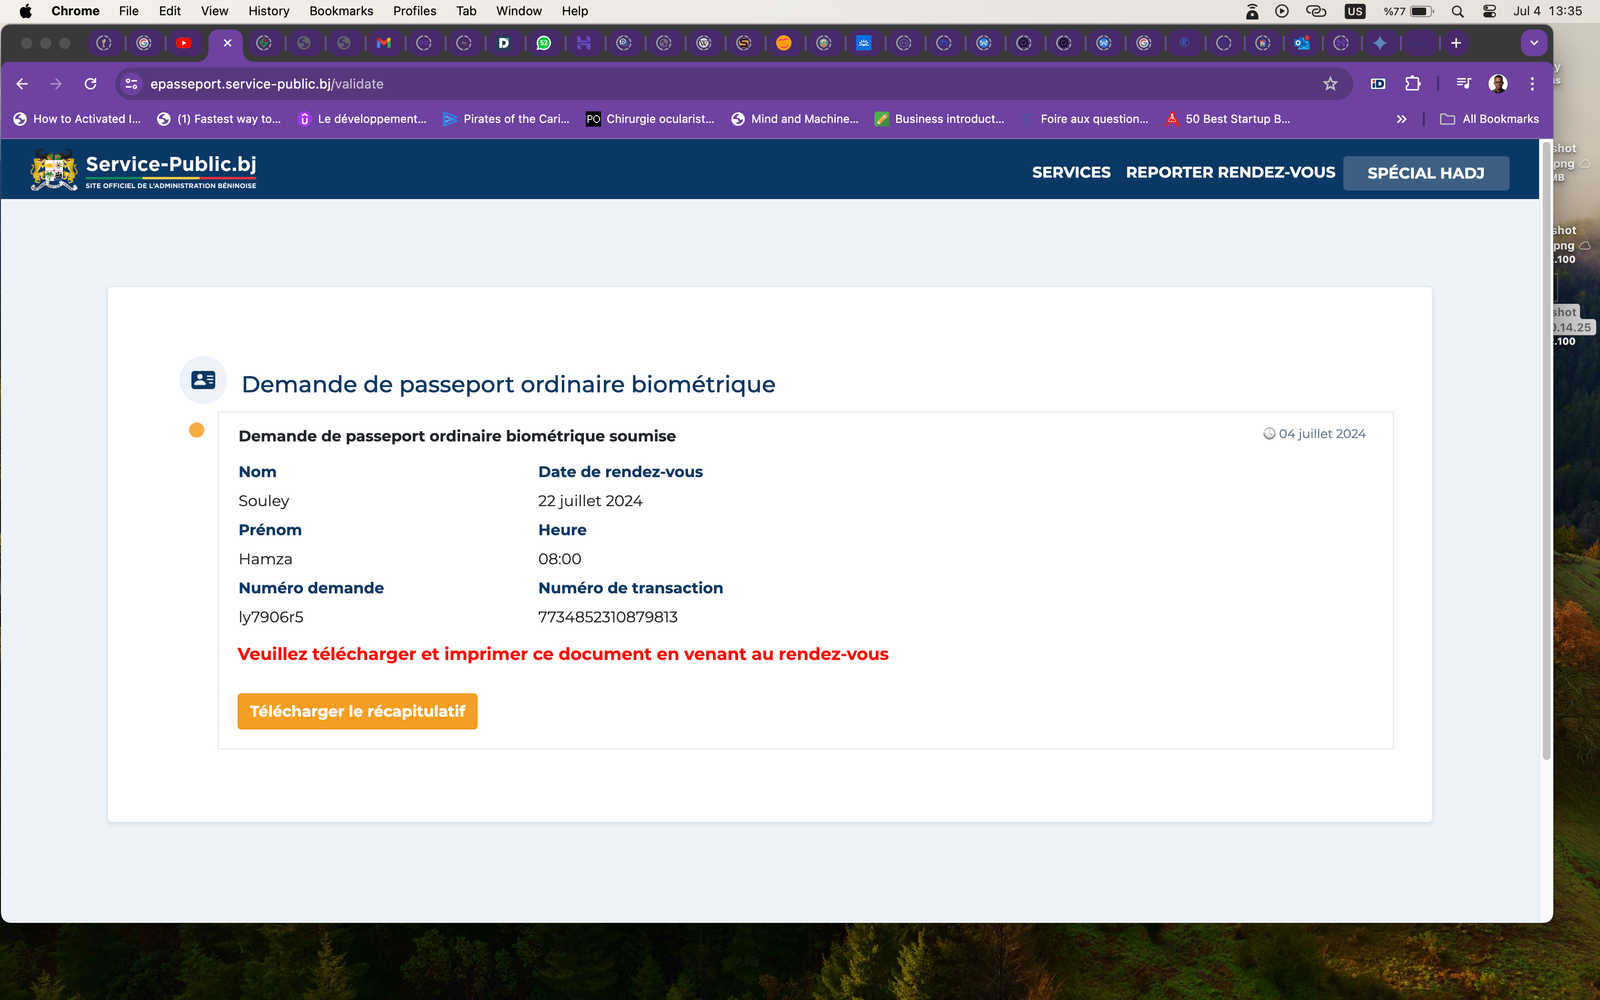
Task: Go back to the previous page
Action: click(x=22, y=84)
